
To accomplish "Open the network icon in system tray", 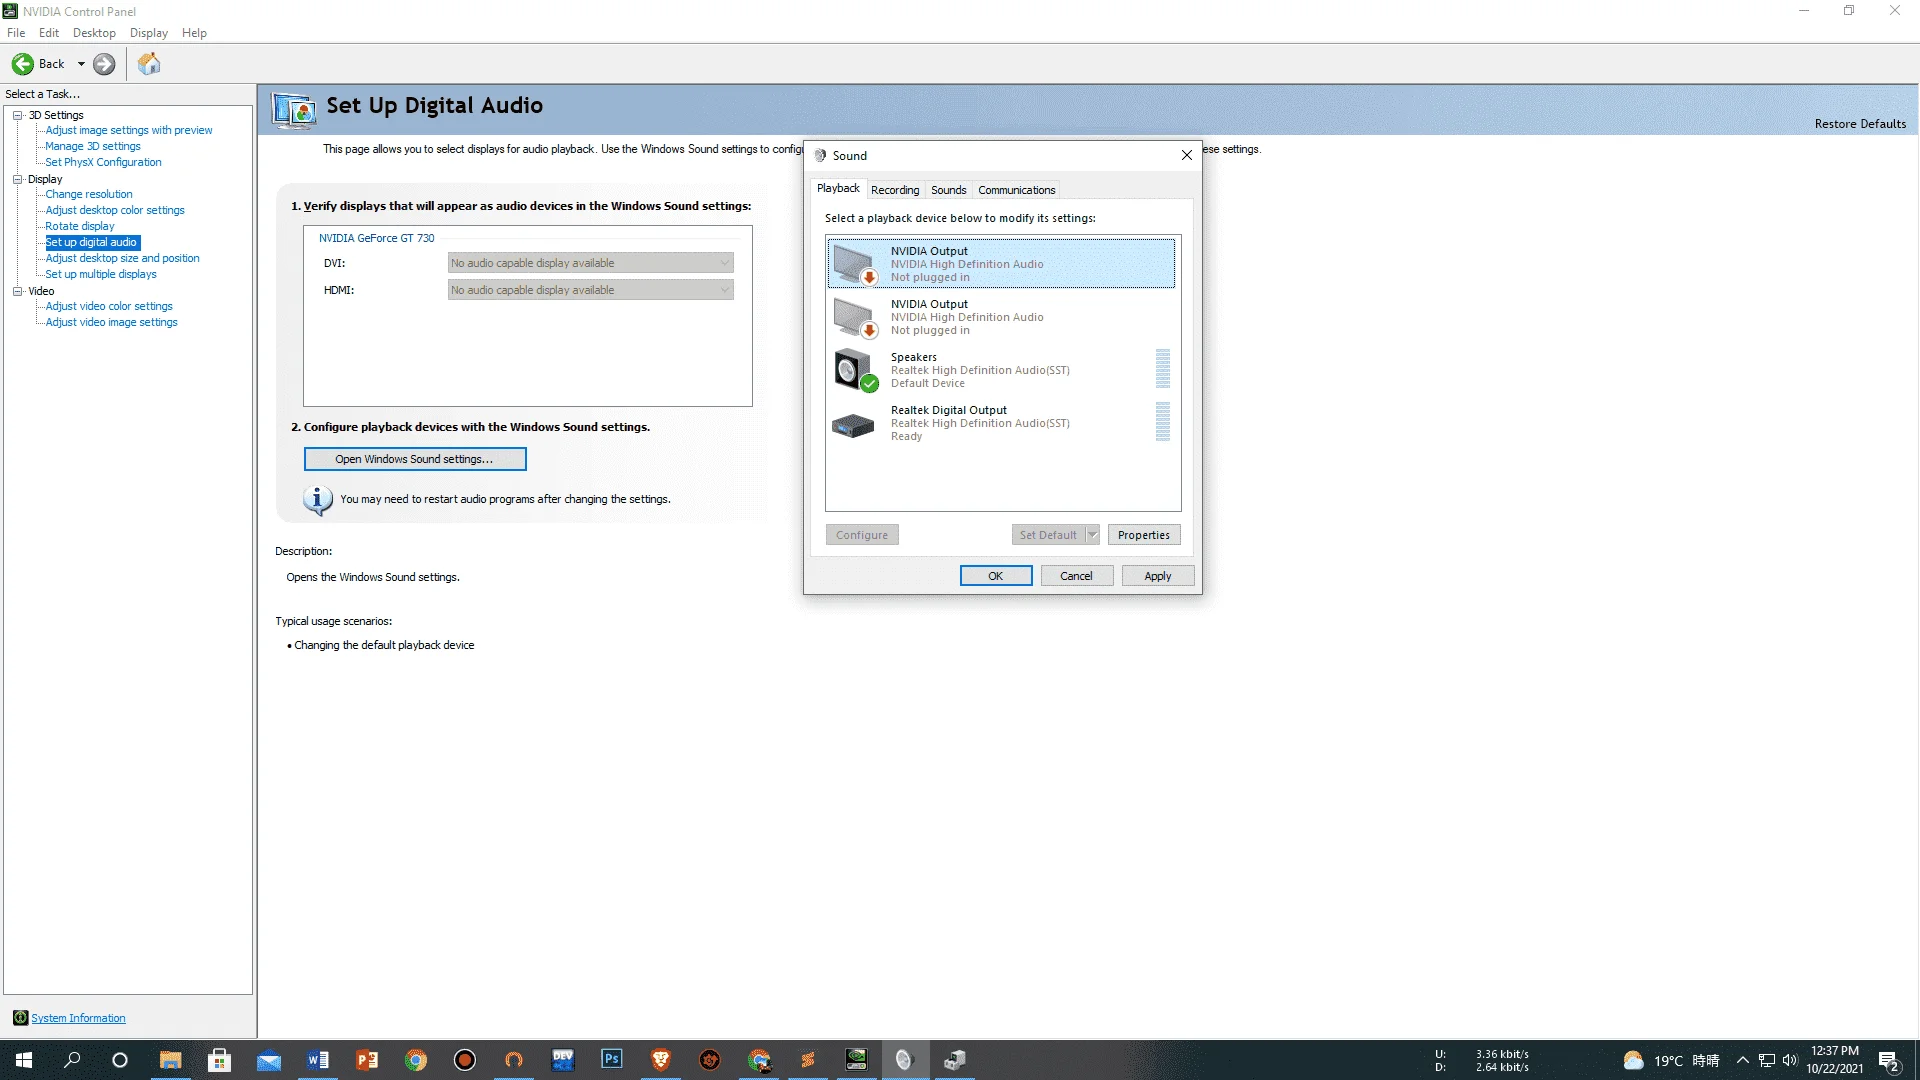I will point(1767,1060).
